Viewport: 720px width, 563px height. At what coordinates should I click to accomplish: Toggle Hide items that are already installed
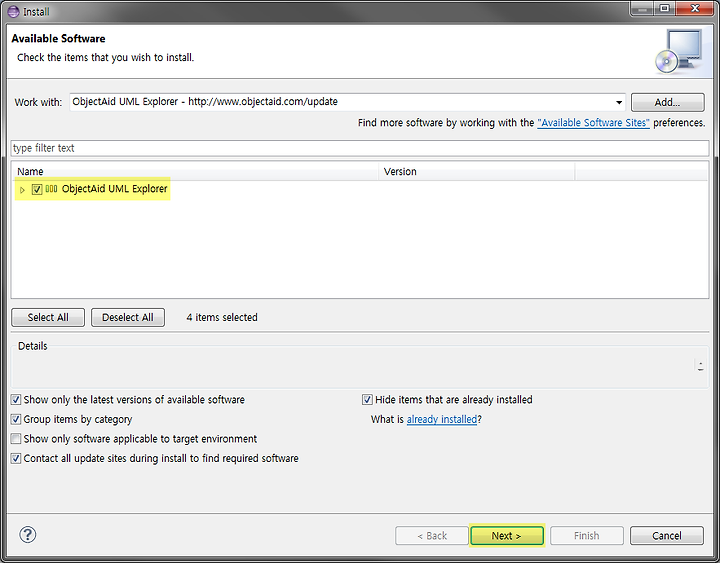[x=367, y=400]
